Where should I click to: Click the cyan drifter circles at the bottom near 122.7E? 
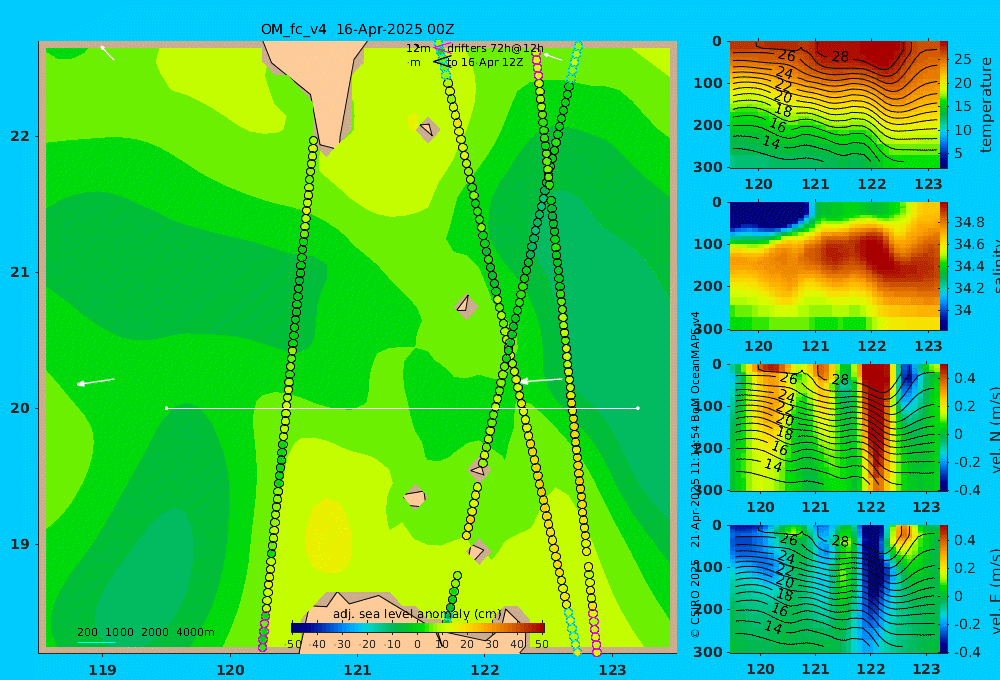click(x=573, y=632)
